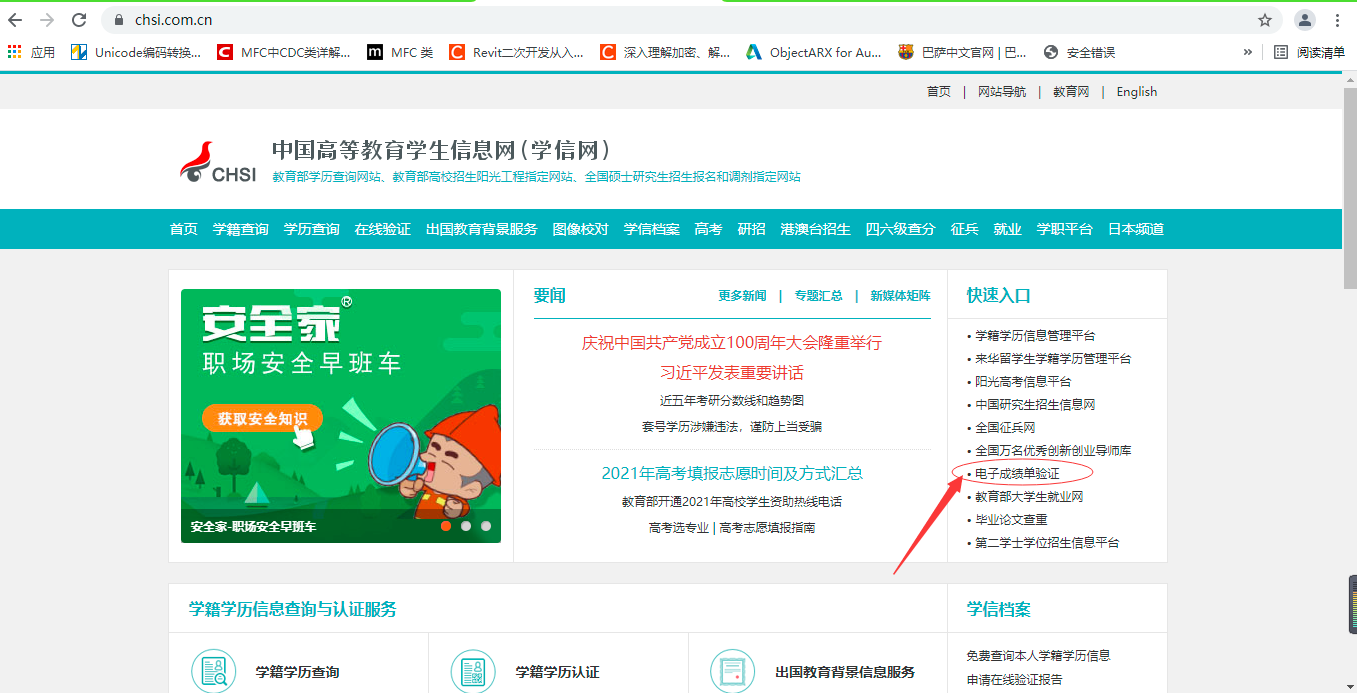Open the Chrome profile avatar

coord(1305,20)
